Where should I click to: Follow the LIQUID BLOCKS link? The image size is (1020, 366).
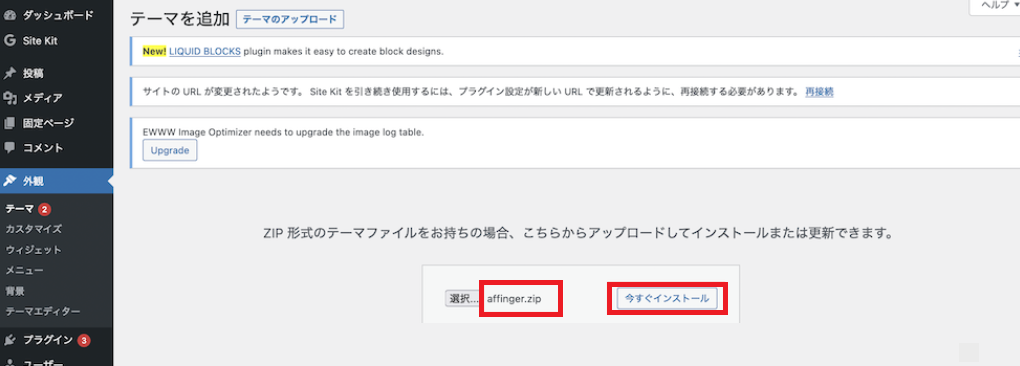click(205, 51)
